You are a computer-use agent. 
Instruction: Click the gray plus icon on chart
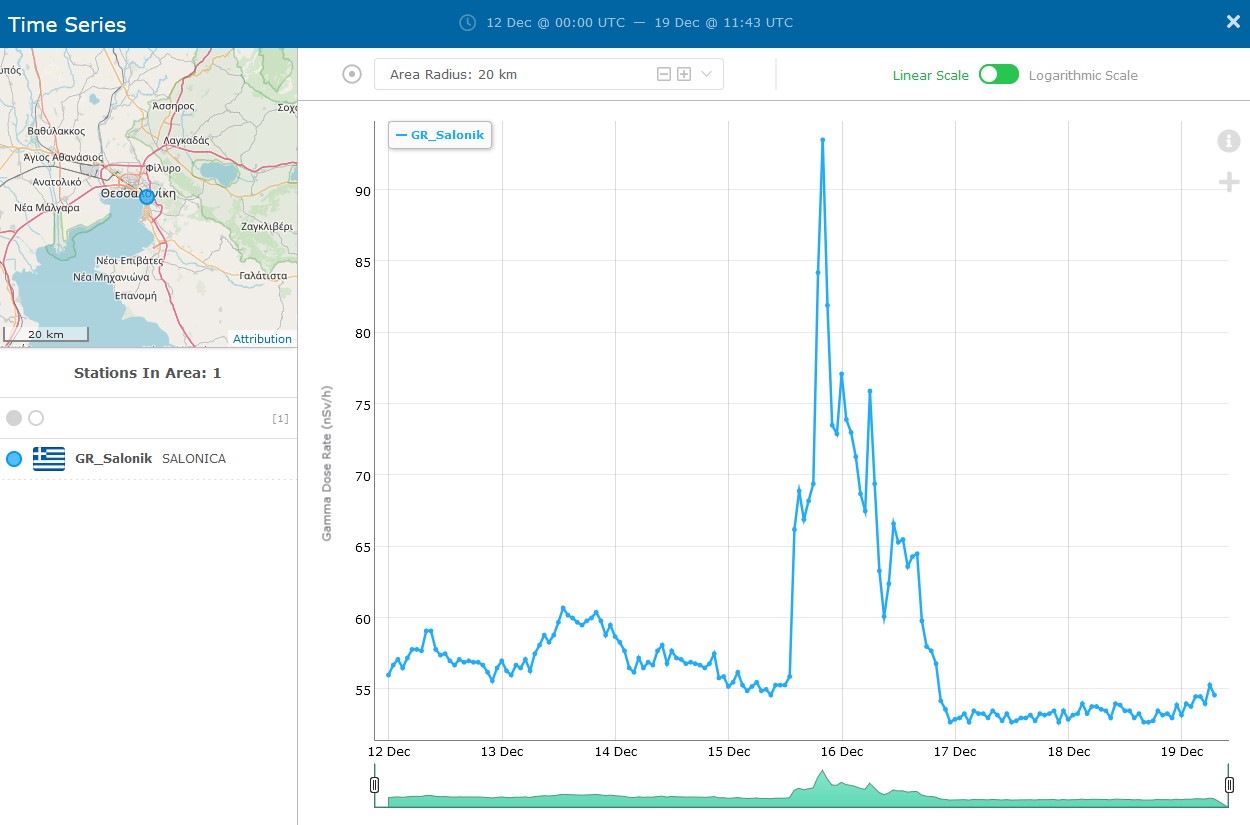[x=1228, y=181]
